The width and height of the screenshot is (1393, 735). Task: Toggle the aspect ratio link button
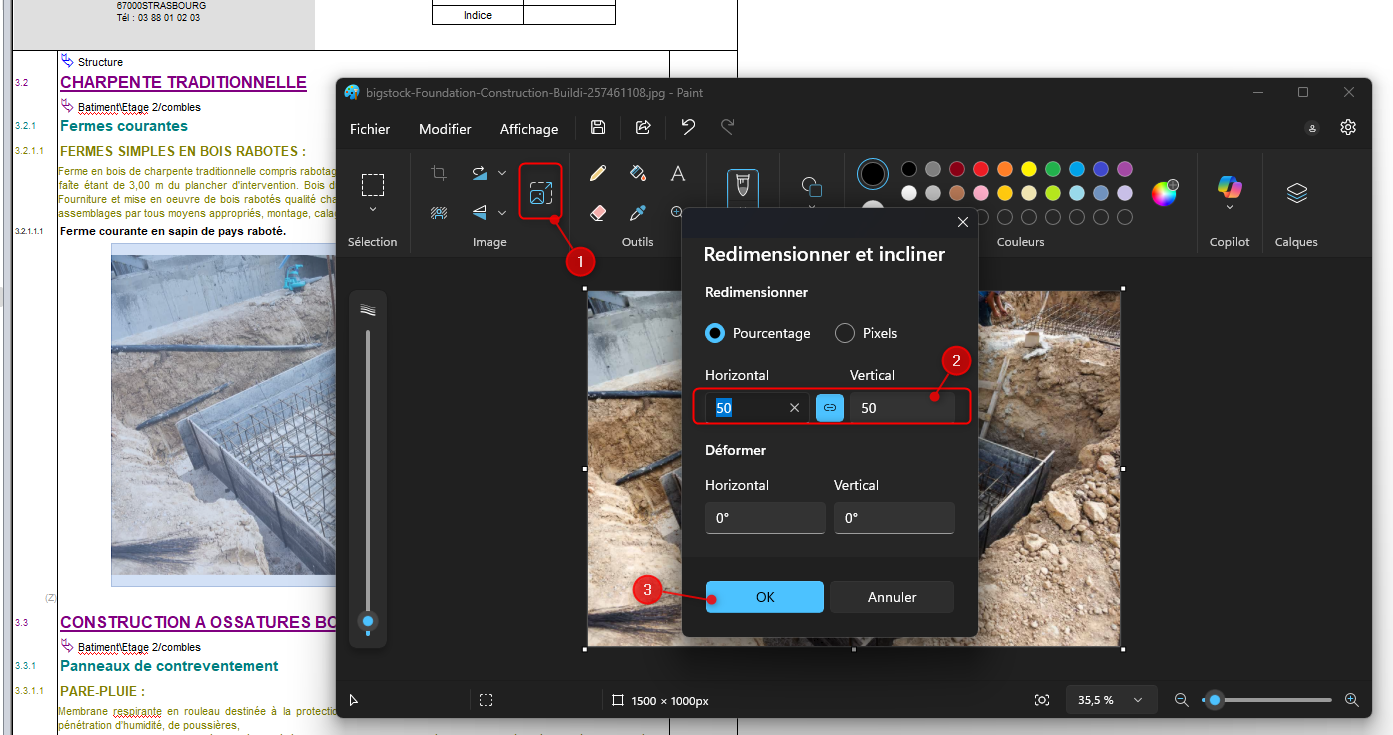click(830, 408)
